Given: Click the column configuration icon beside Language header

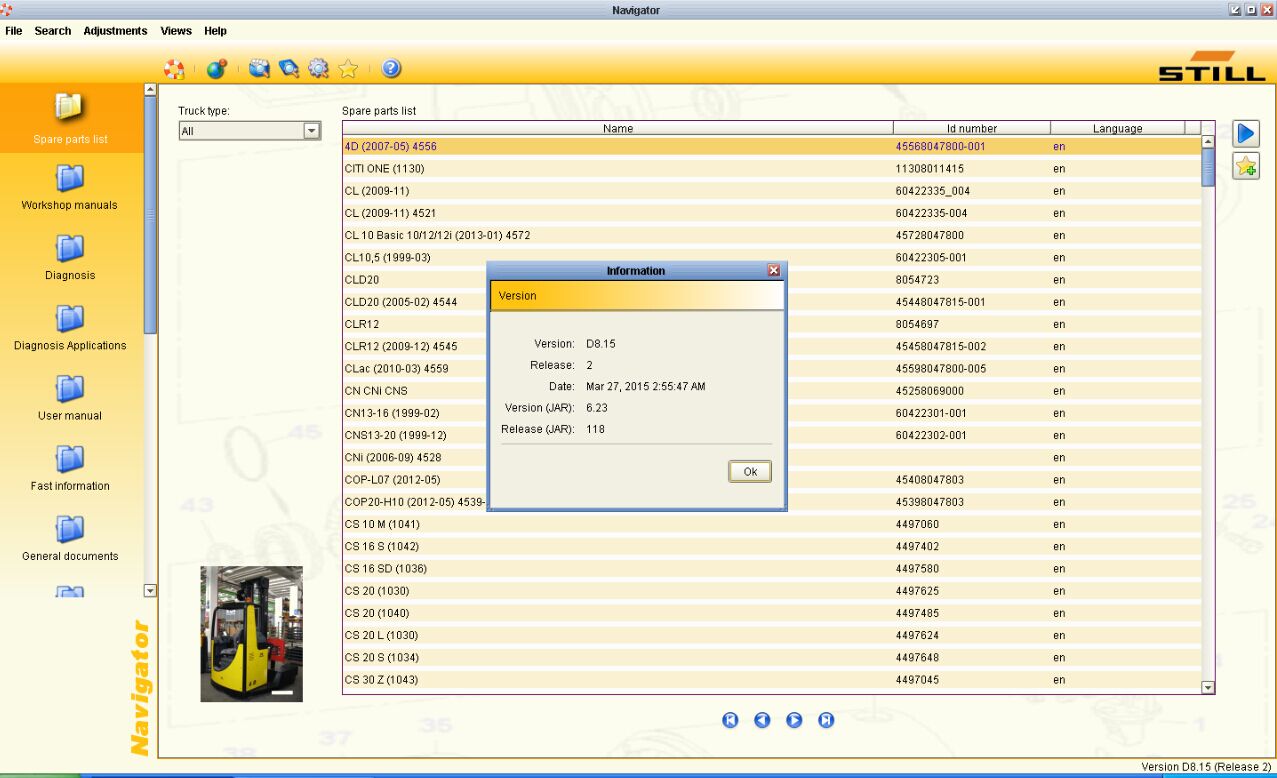Looking at the screenshot, I should point(1192,128).
